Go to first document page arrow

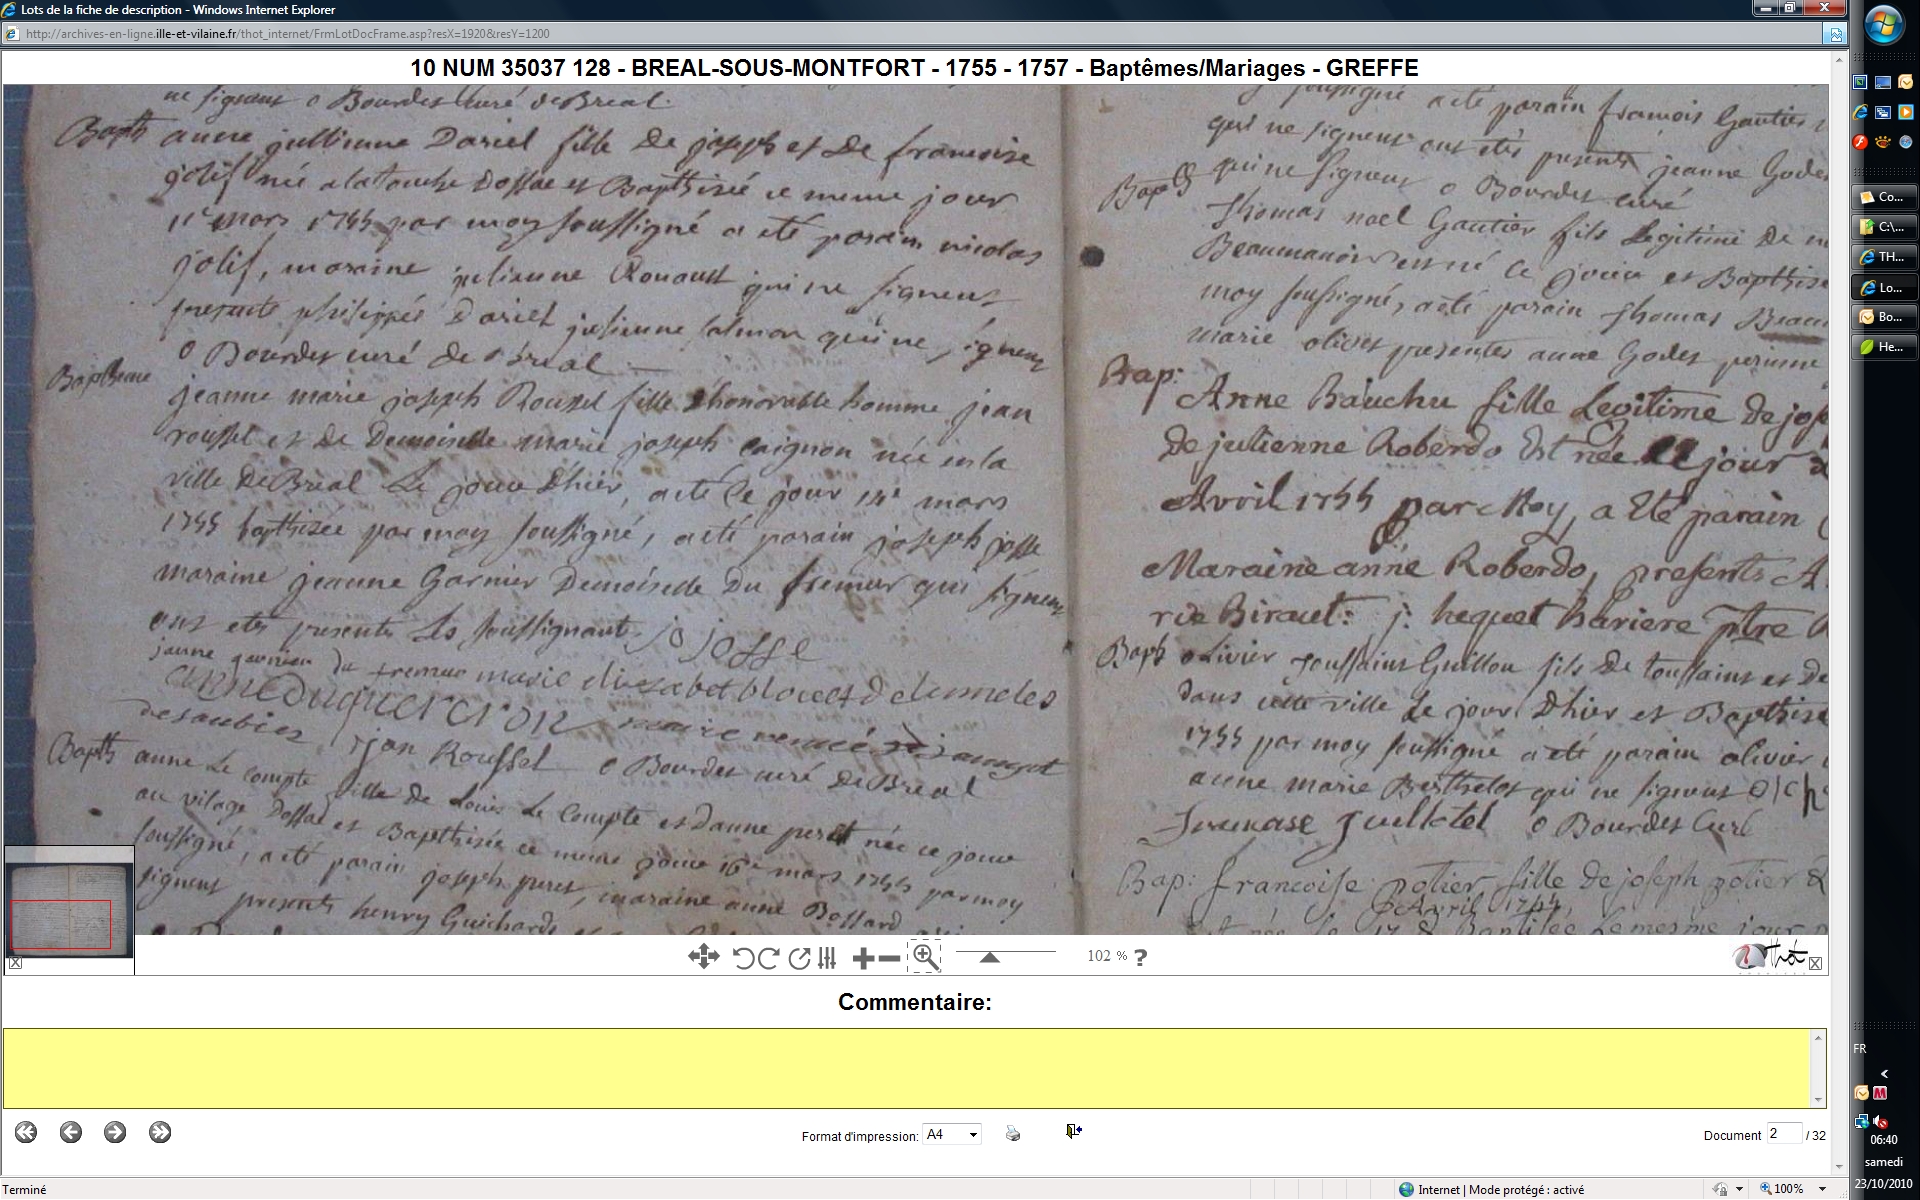pos(26,1132)
